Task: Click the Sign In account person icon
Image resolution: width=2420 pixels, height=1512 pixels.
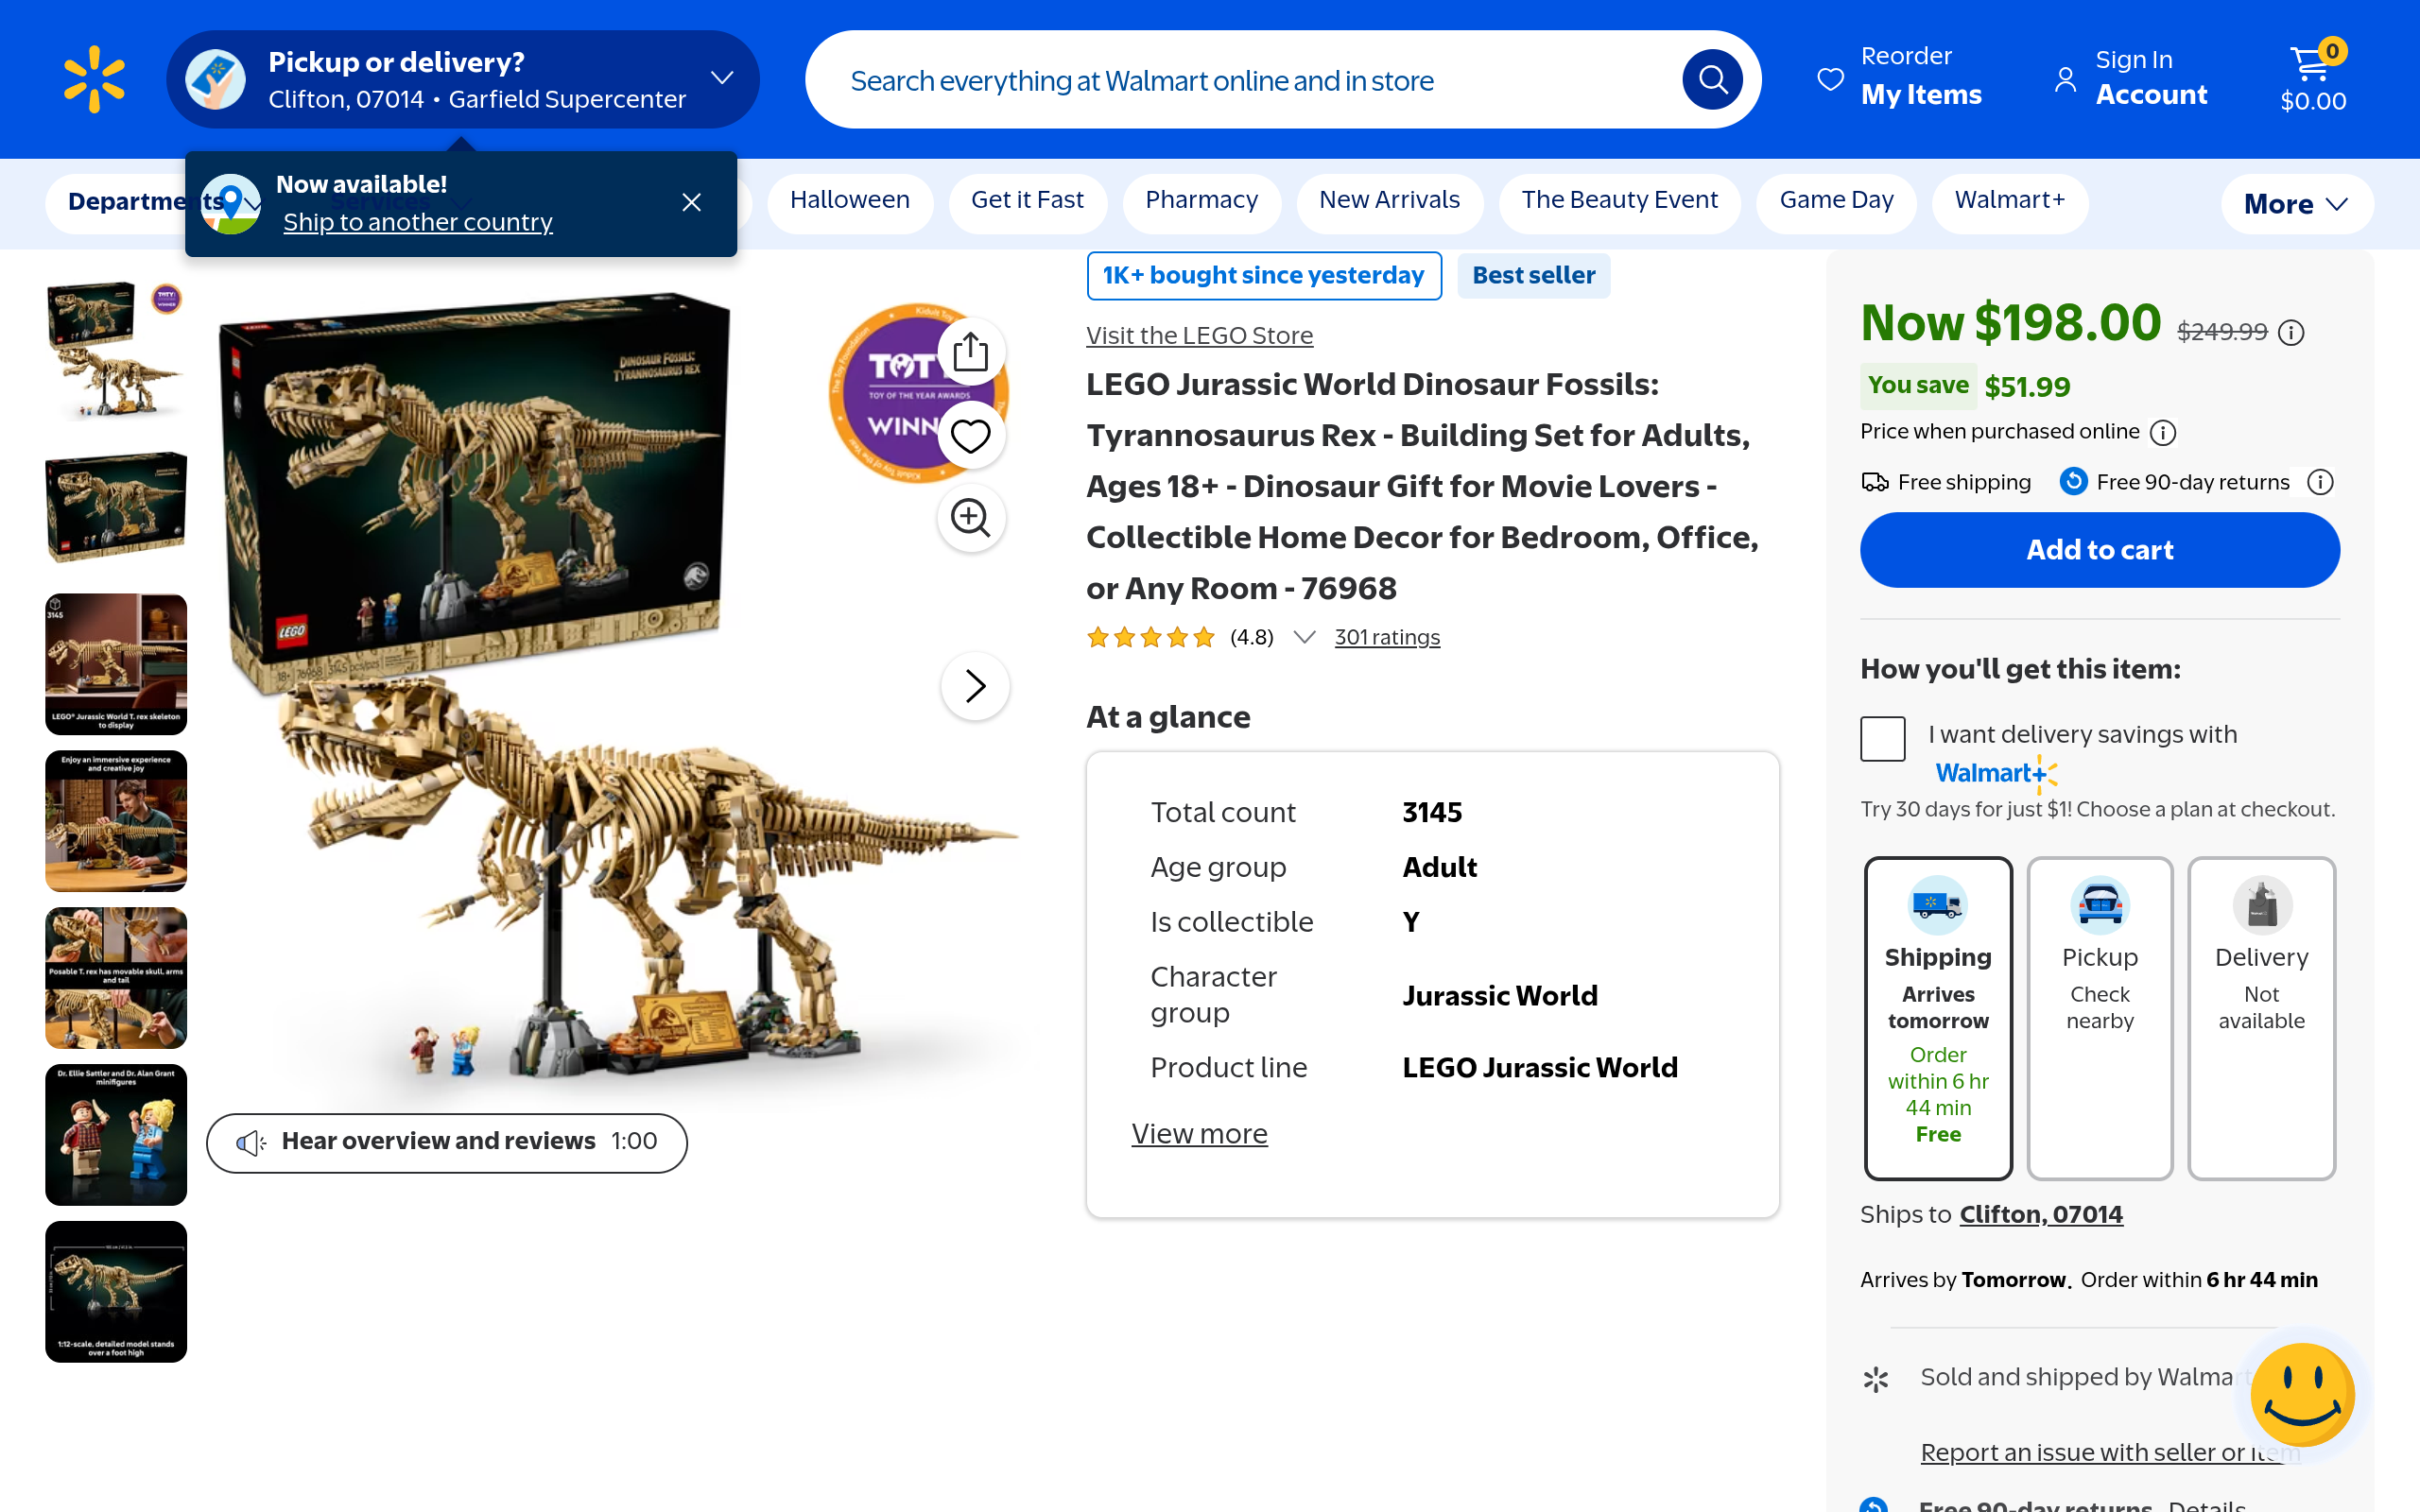Action: click(2065, 79)
